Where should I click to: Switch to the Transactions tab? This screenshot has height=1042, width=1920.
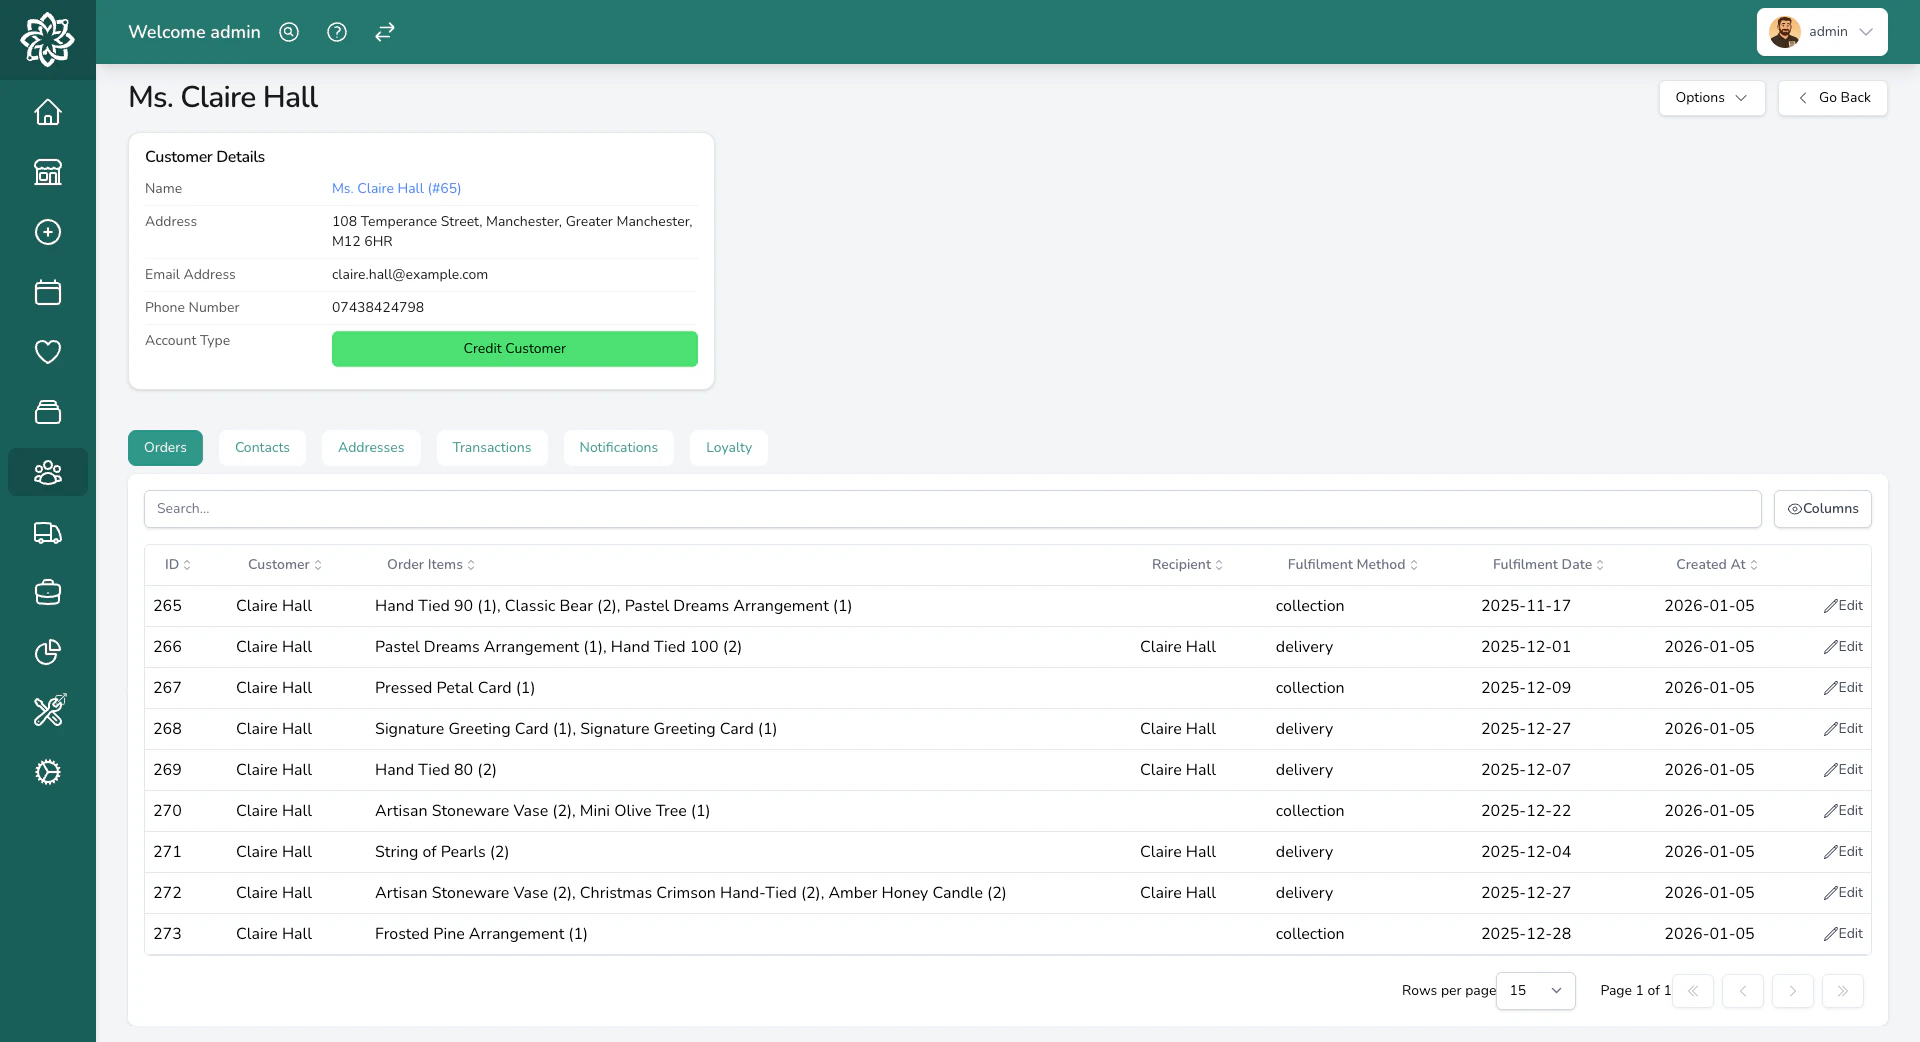492,448
